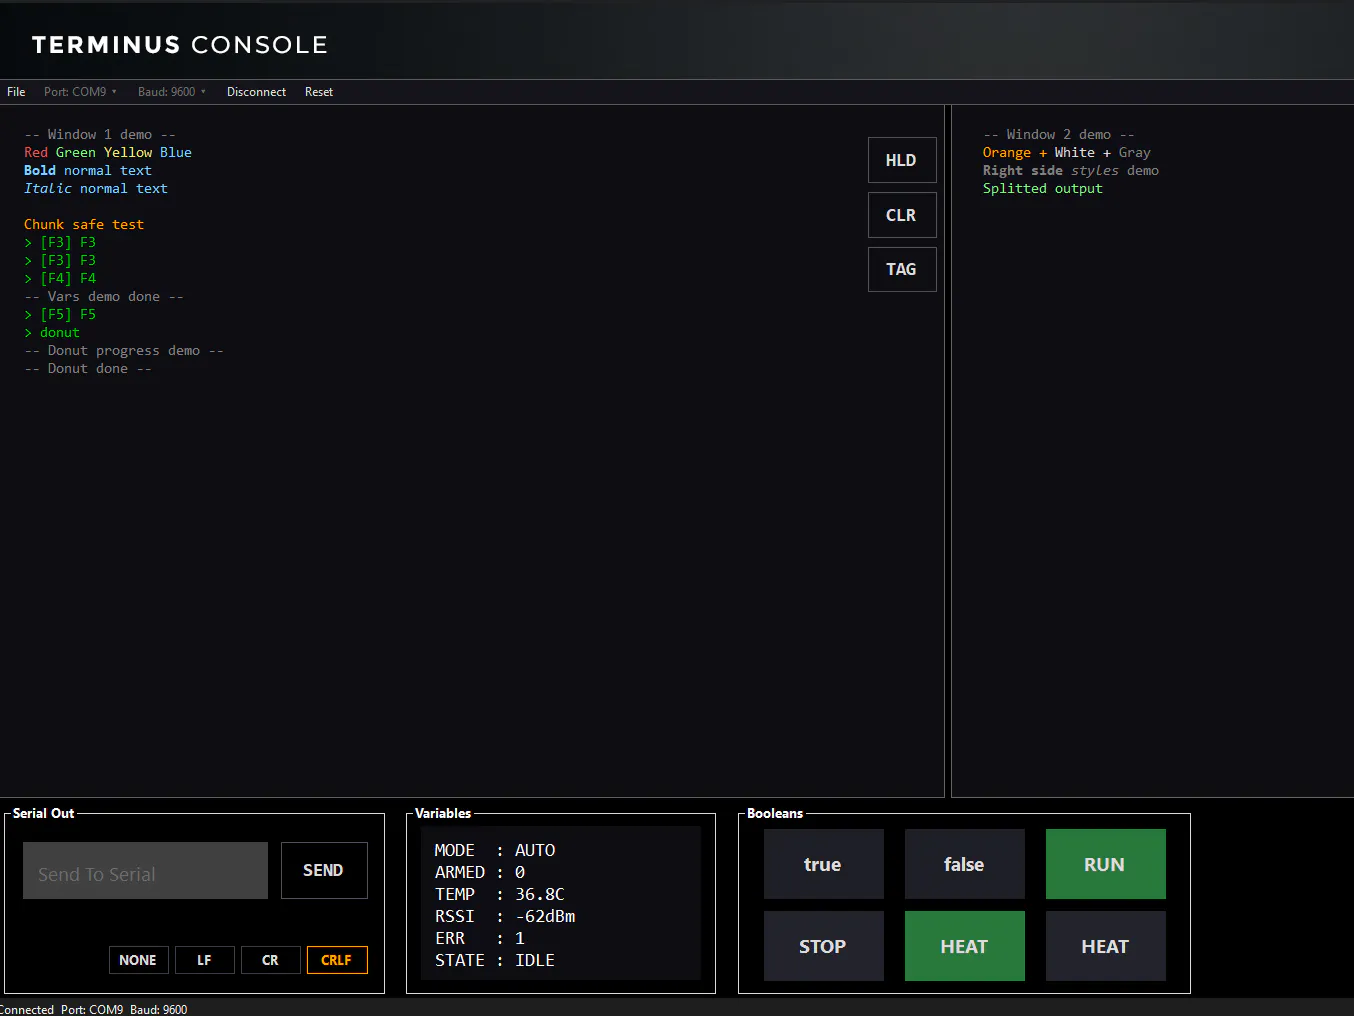Screen dimensions: 1354x1016
Task: Select NONE line ending option
Action: [138, 960]
